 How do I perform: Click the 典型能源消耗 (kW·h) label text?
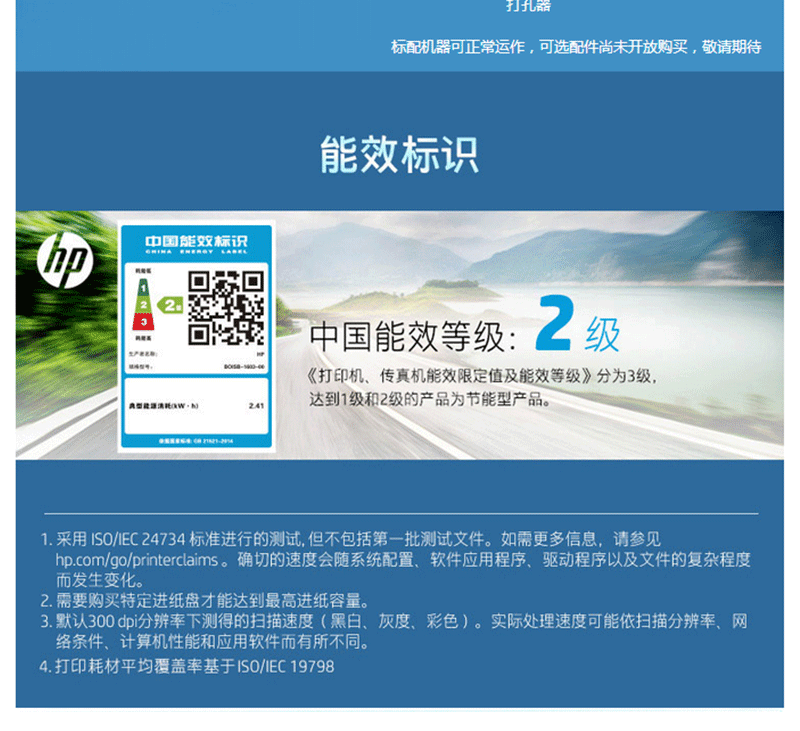(x=165, y=407)
